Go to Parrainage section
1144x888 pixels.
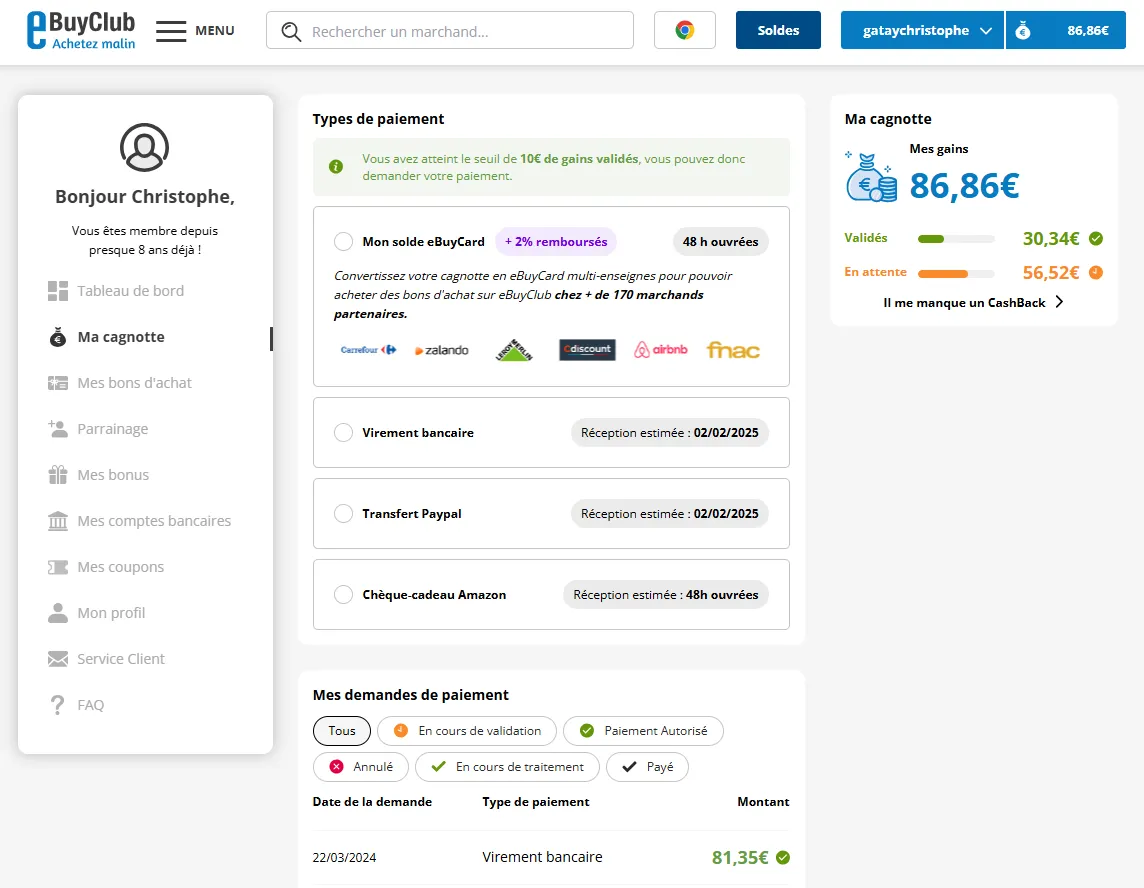113,429
